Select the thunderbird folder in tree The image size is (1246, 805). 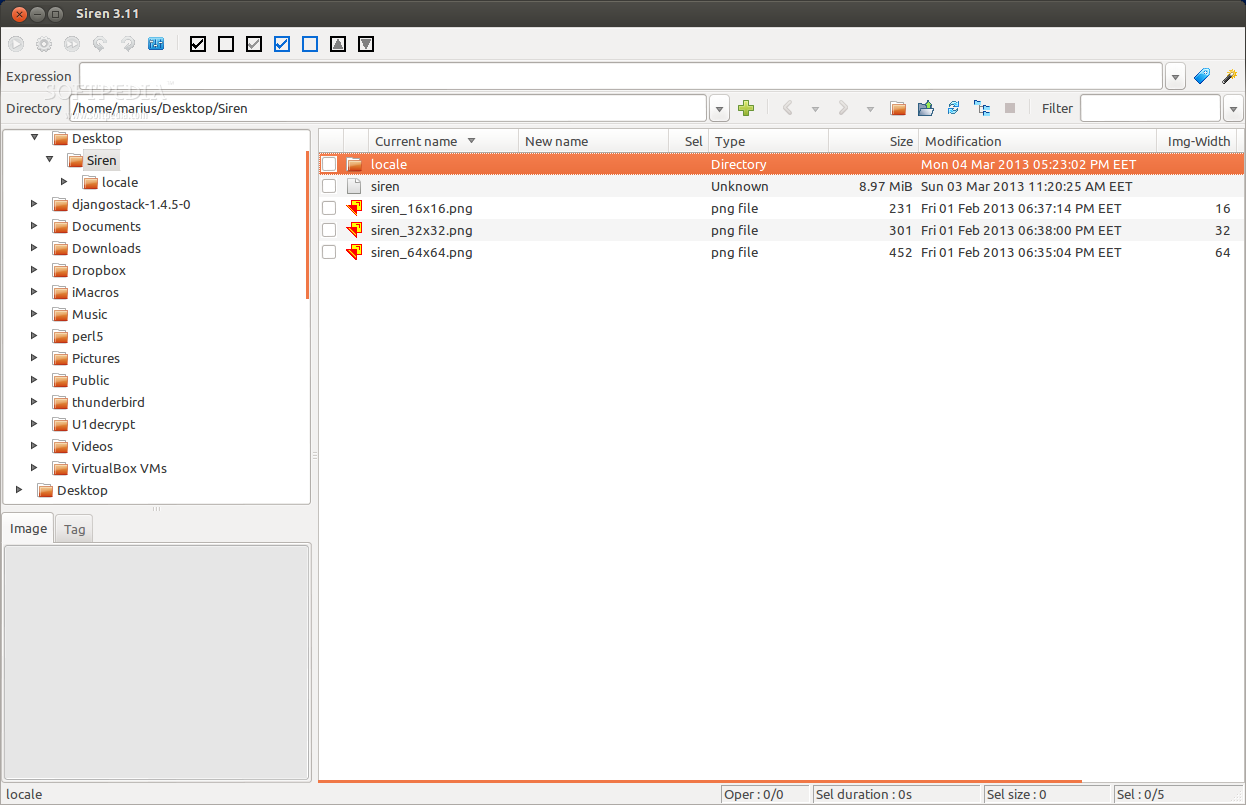[x=108, y=402]
